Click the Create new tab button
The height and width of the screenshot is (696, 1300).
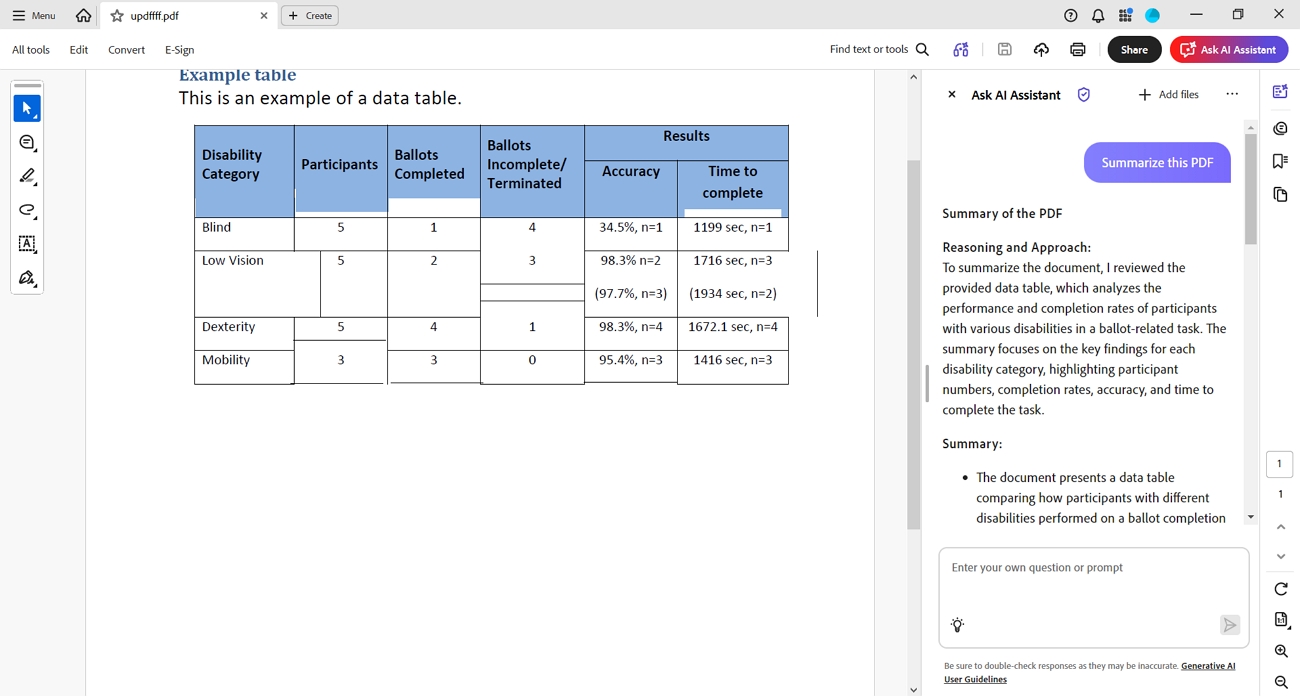pos(310,16)
